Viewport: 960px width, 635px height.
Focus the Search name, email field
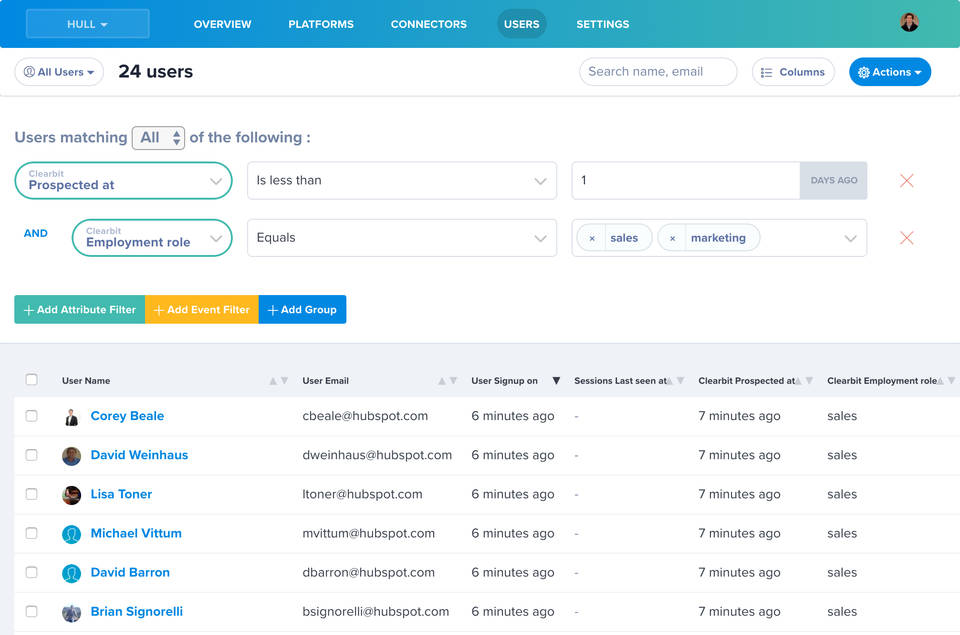point(657,72)
